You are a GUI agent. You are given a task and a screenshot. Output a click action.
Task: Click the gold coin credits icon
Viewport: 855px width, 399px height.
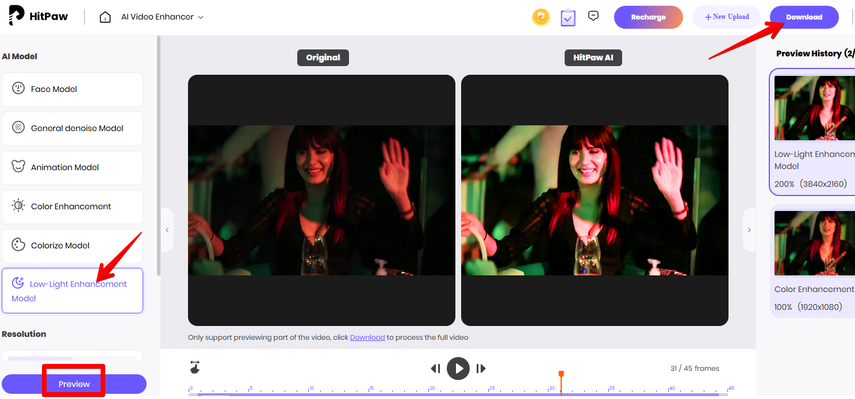[541, 17]
